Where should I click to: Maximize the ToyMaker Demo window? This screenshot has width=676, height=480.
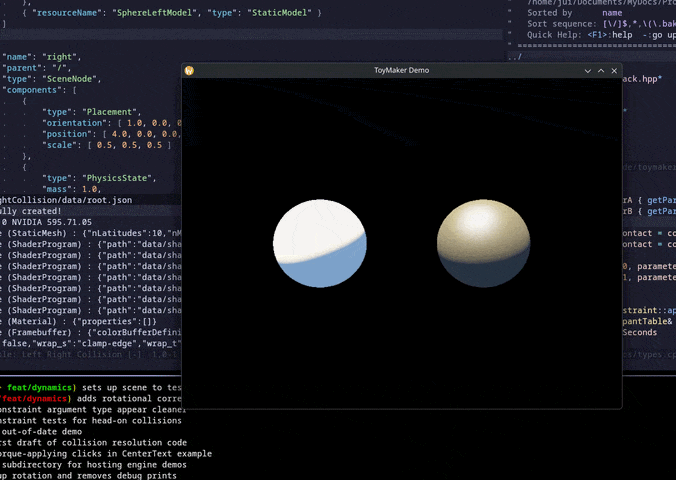pyautogui.click(x=601, y=71)
